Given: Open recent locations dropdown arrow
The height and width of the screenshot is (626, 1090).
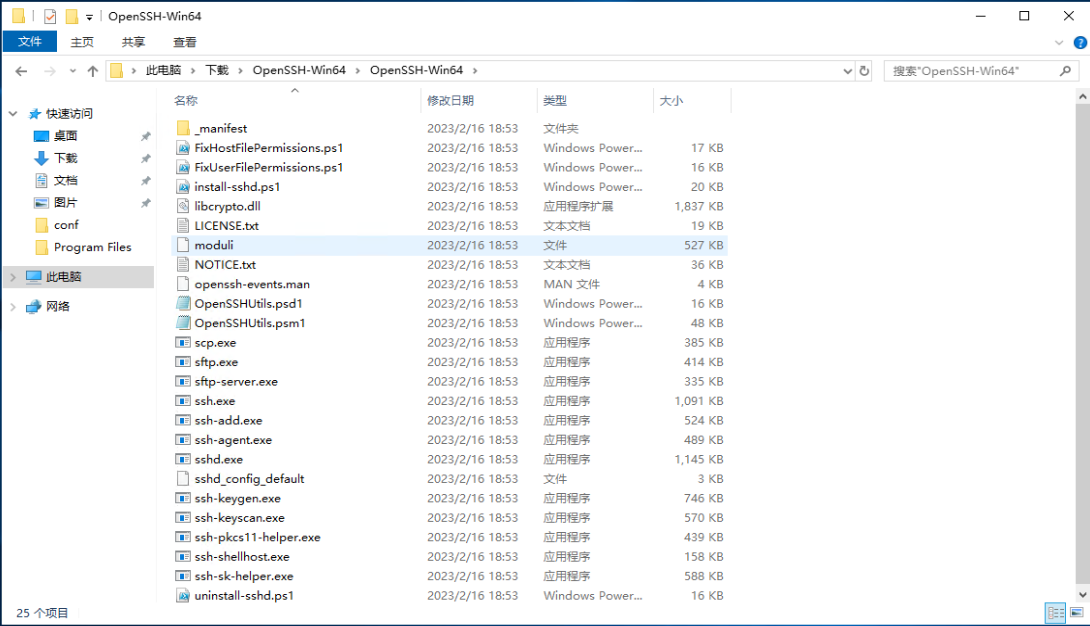Looking at the screenshot, I should [72, 71].
